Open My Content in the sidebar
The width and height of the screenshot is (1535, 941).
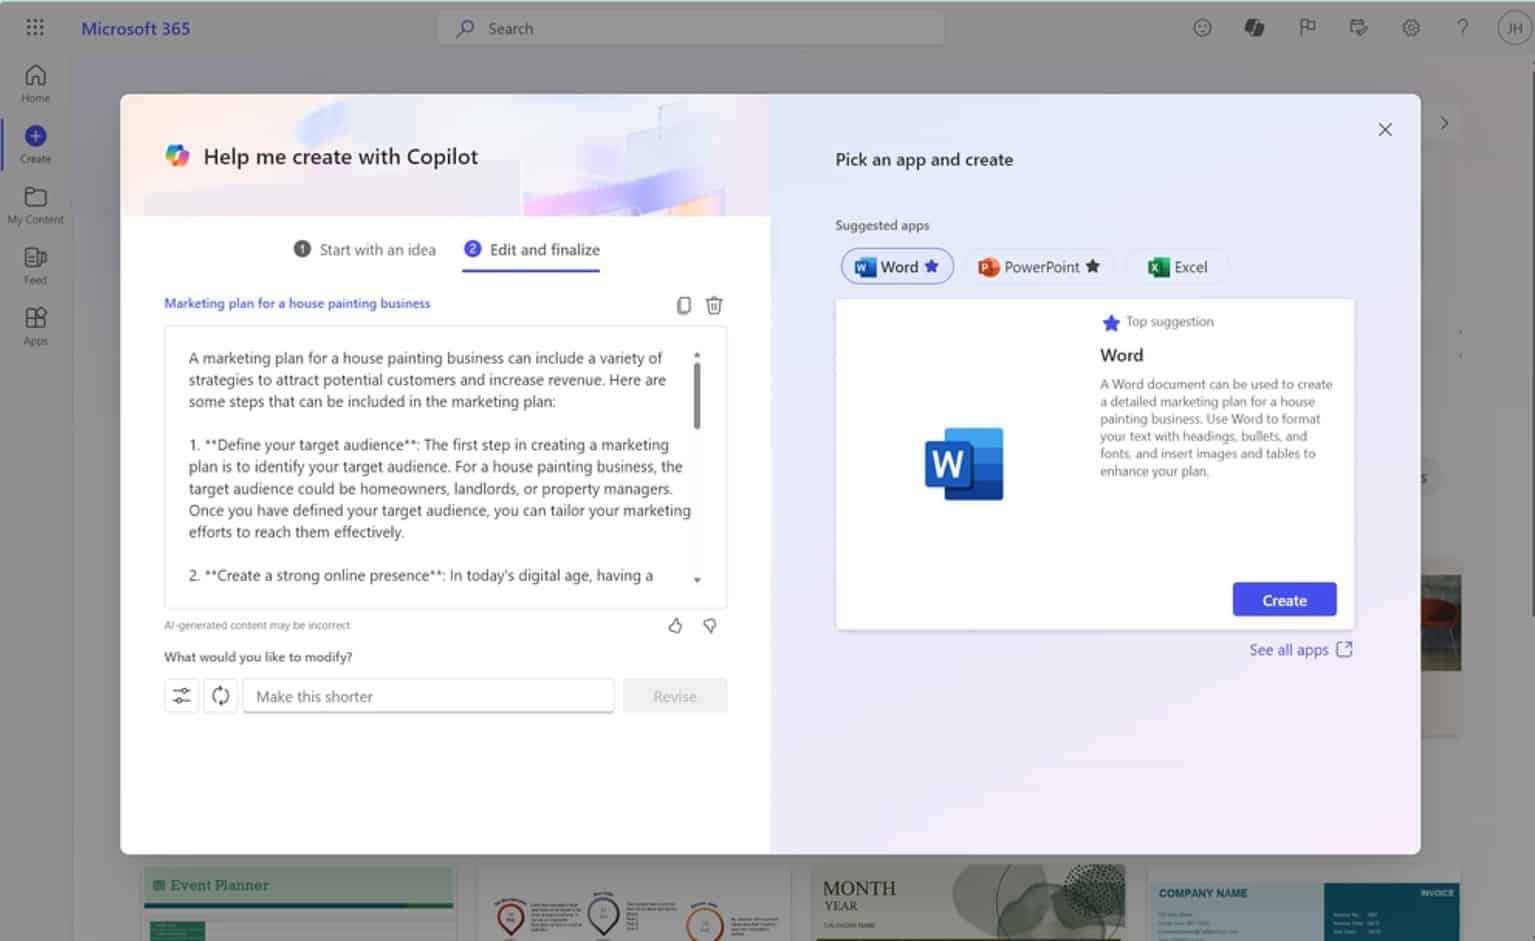pyautogui.click(x=35, y=205)
